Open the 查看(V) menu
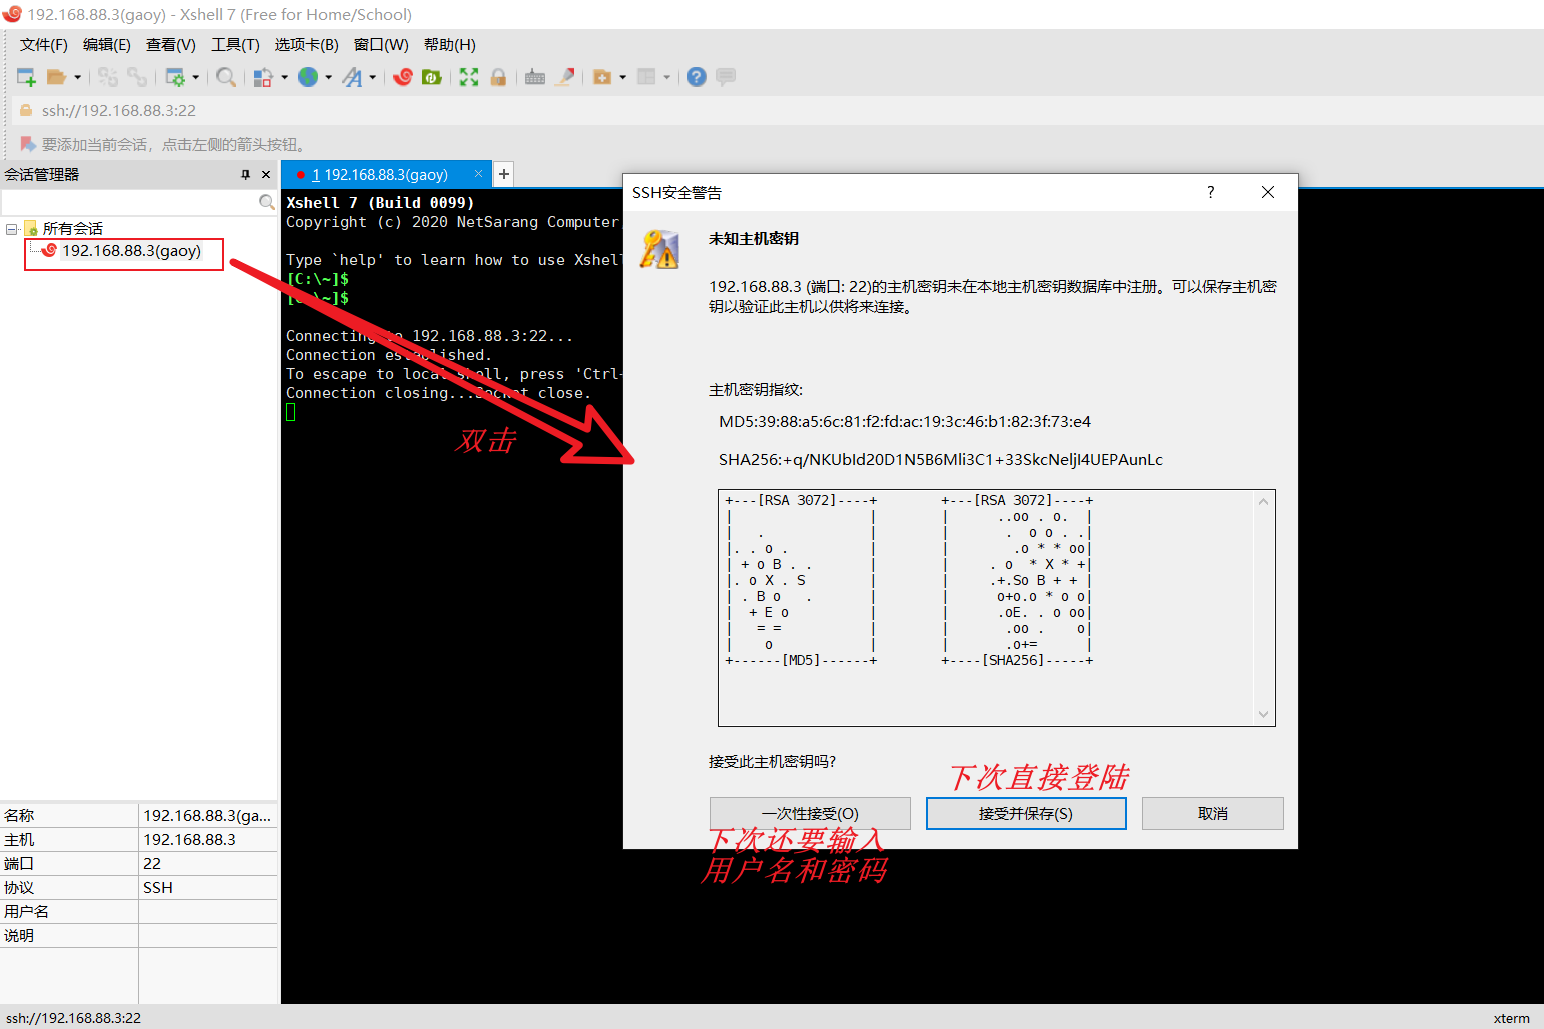This screenshot has width=1544, height=1029. [171, 45]
